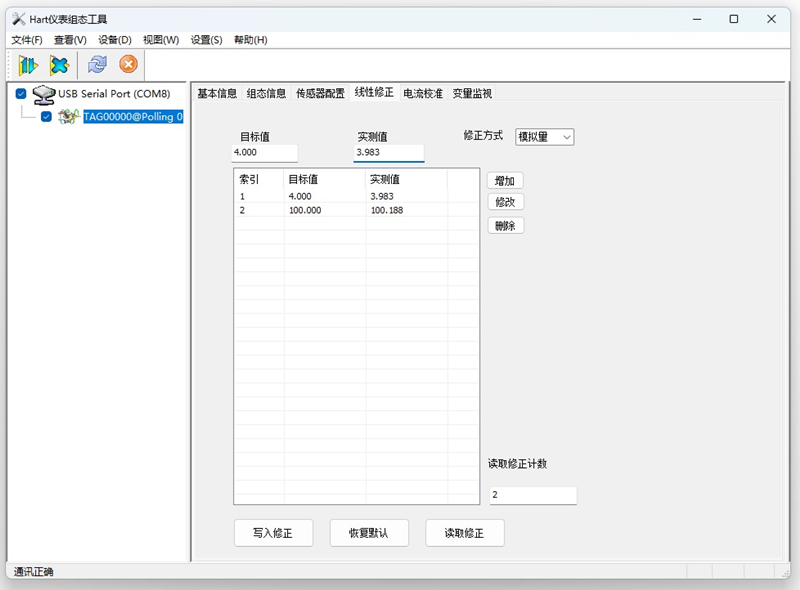Open the 设备(D) menu
This screenshot has height=590, width=800.
pos(114,40)
